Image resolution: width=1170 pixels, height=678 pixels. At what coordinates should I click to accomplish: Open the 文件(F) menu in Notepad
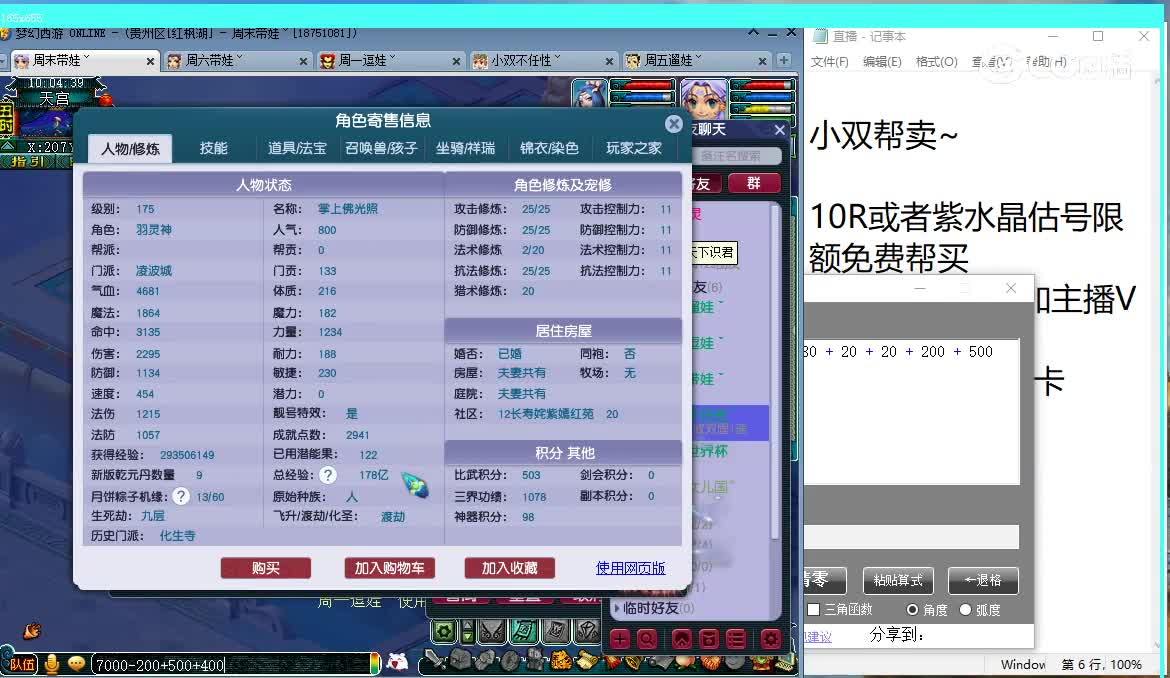(830, 60)
